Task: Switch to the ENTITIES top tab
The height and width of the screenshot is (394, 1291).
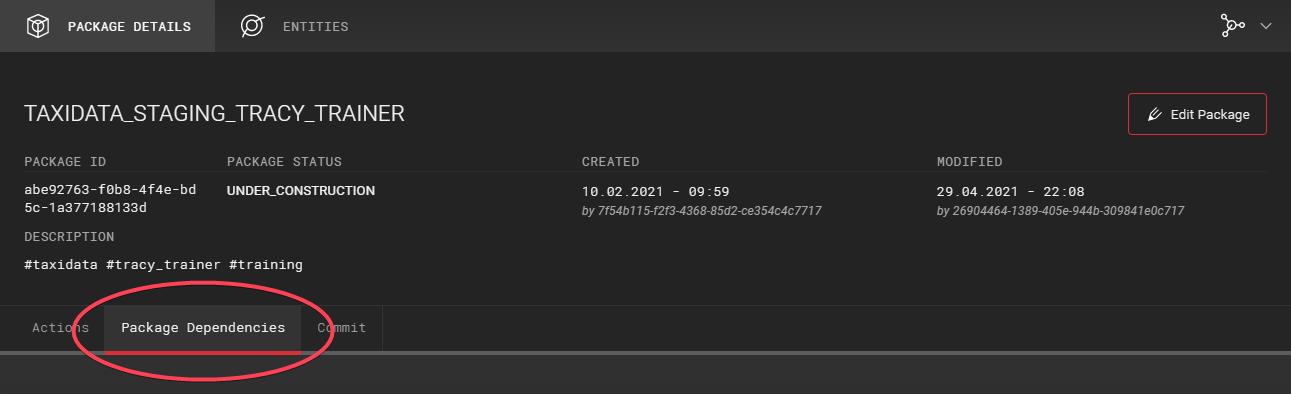Action: coord(294,26)
